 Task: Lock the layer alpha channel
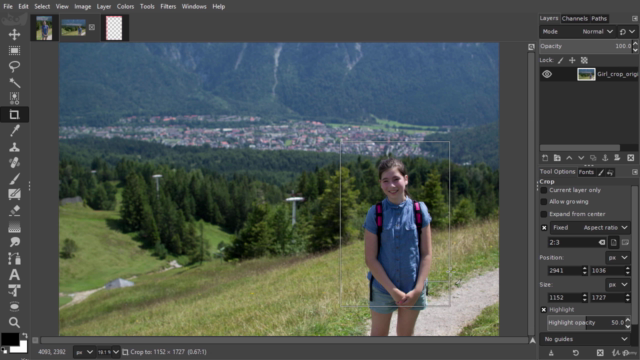pyautogui.click(x=584, y=60)
